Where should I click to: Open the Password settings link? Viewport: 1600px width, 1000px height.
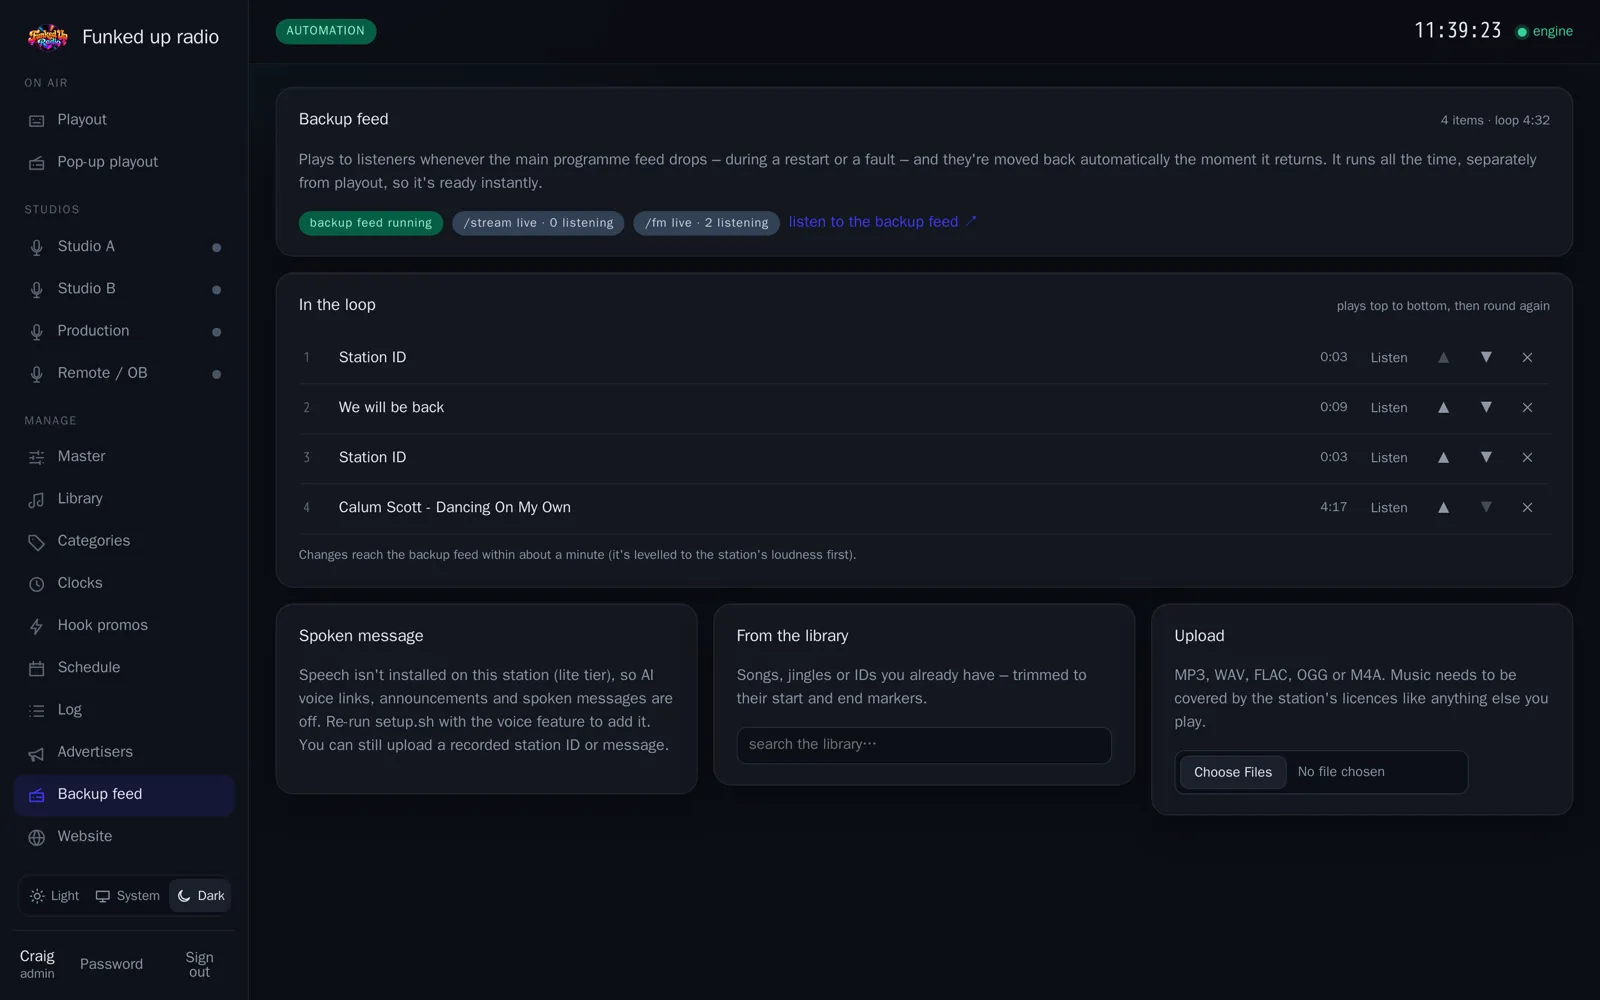111,965
